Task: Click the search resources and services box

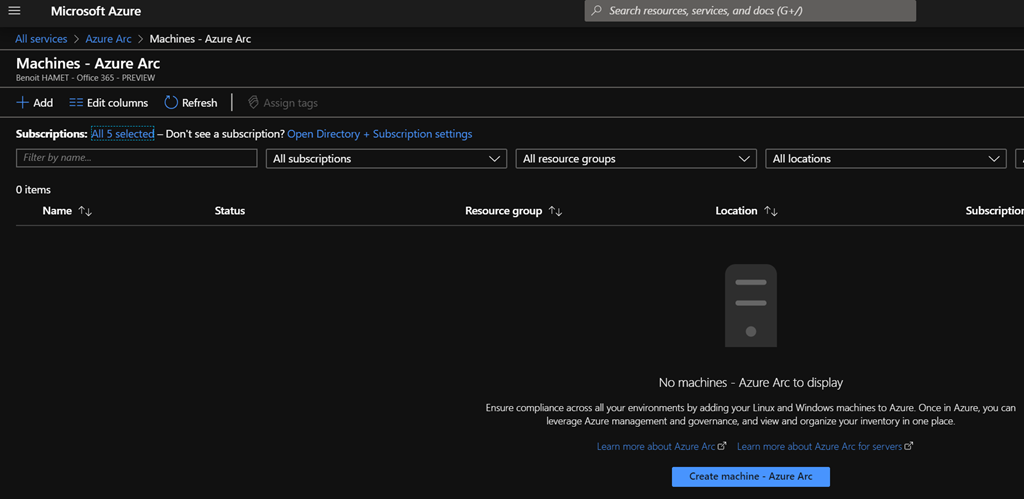Action: tap(750, 11)
